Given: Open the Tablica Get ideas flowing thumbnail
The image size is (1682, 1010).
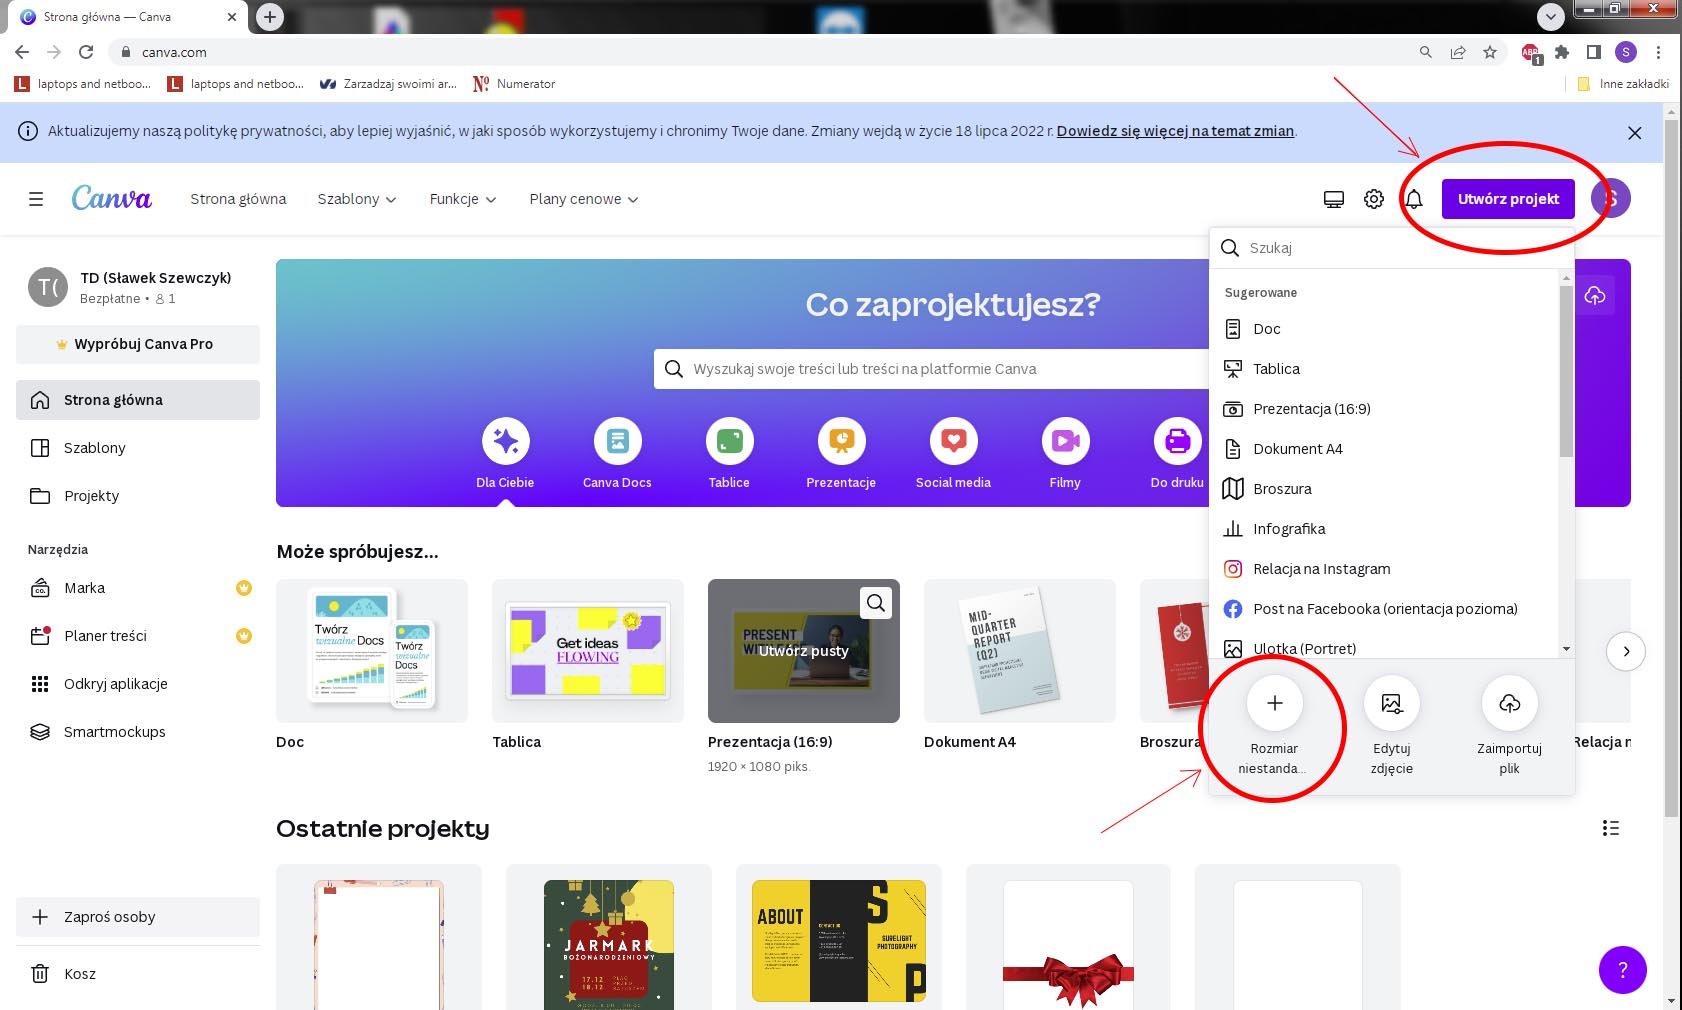Looking at the screenshot, I should click(588, 651).
